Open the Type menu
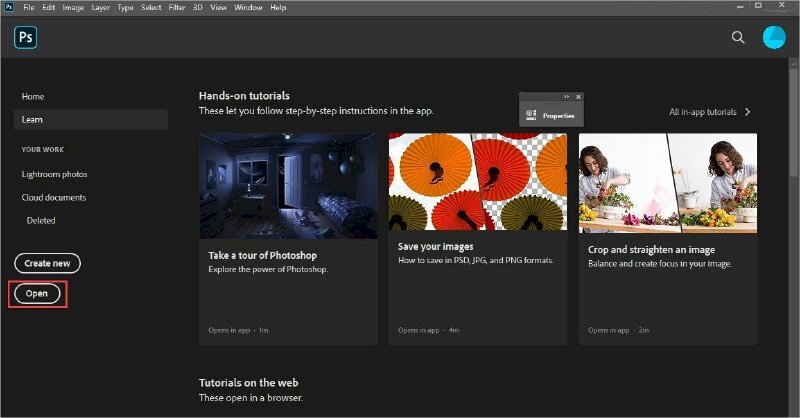Image resolution: width=800 pixels, height=418 pixels. [125, 7]
